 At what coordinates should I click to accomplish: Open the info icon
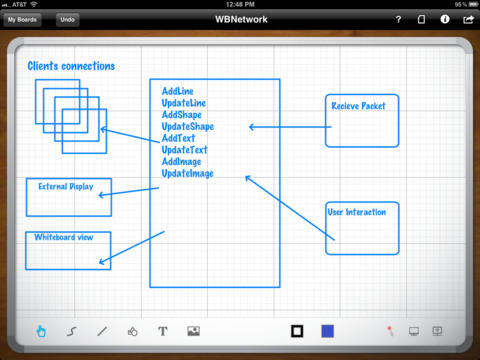[445, 19]
